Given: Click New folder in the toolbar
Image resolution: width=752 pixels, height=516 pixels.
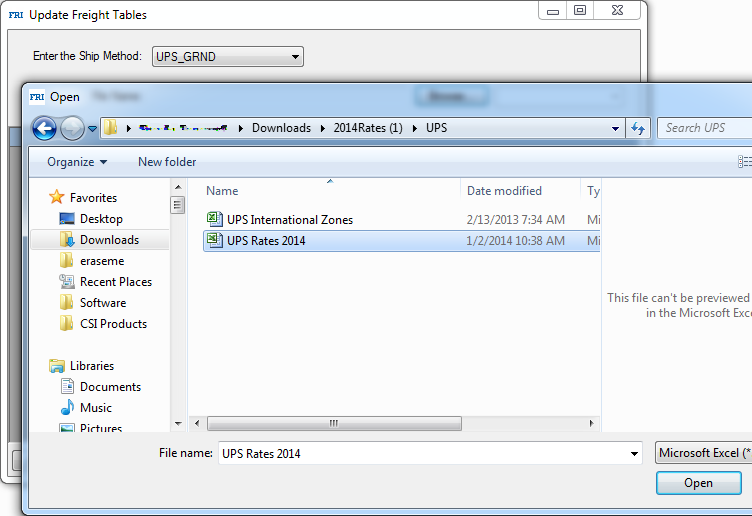Looking at the screenshot, I should 167,162.
